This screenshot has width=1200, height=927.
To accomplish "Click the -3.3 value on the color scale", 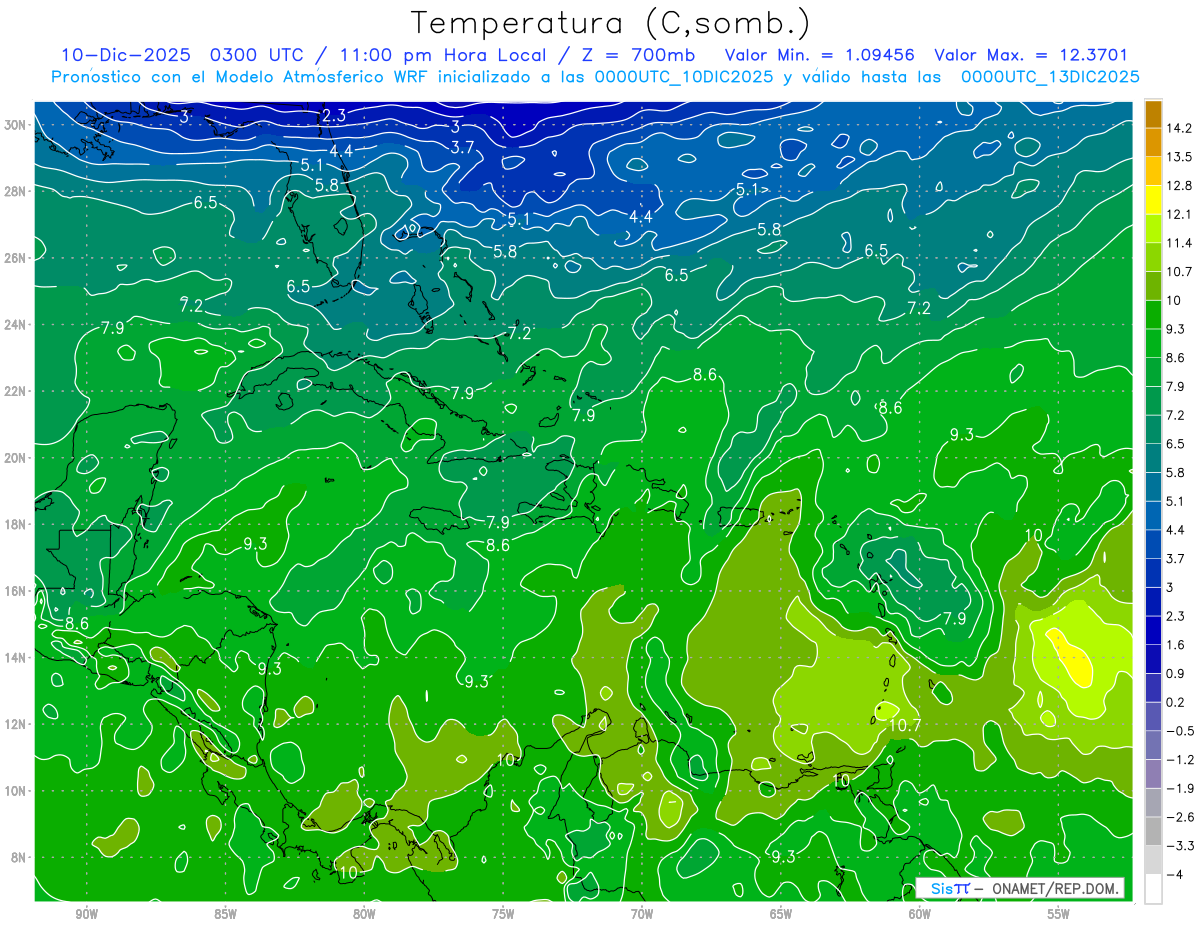I will (1180, 846).
